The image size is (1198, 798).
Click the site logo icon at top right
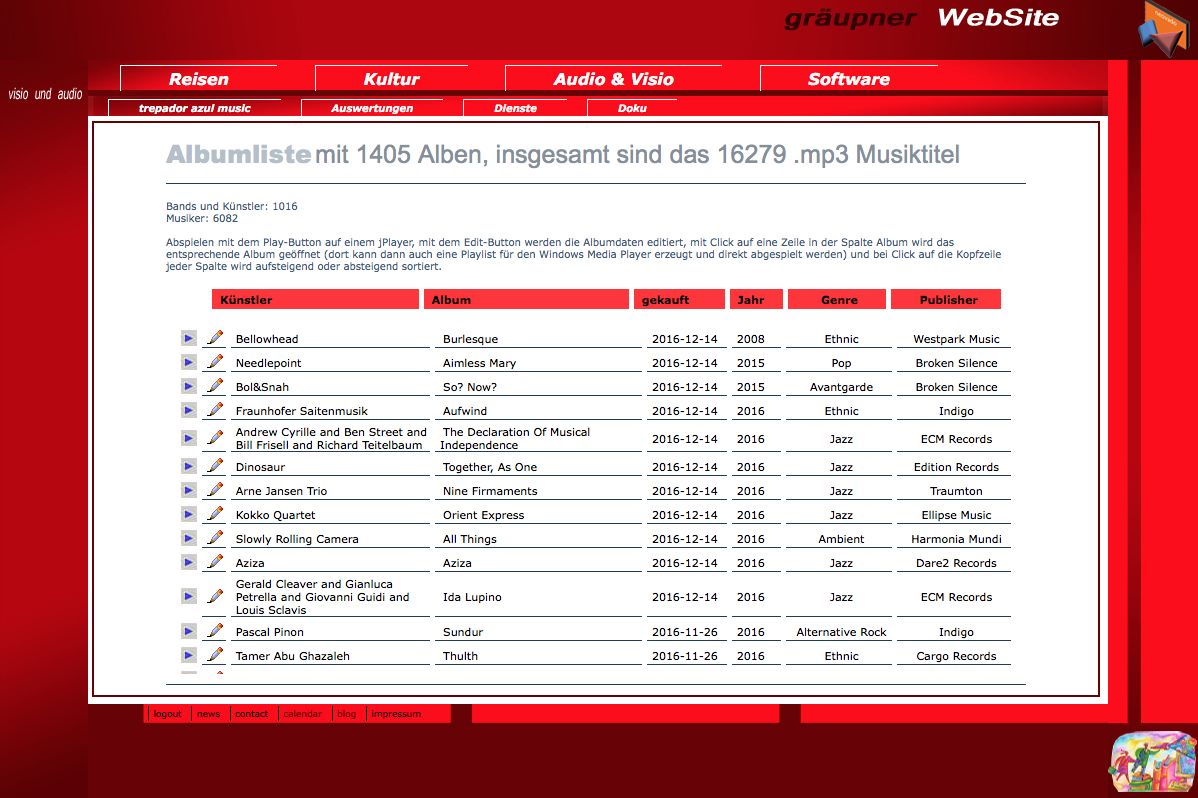(x=1166, y=27)
